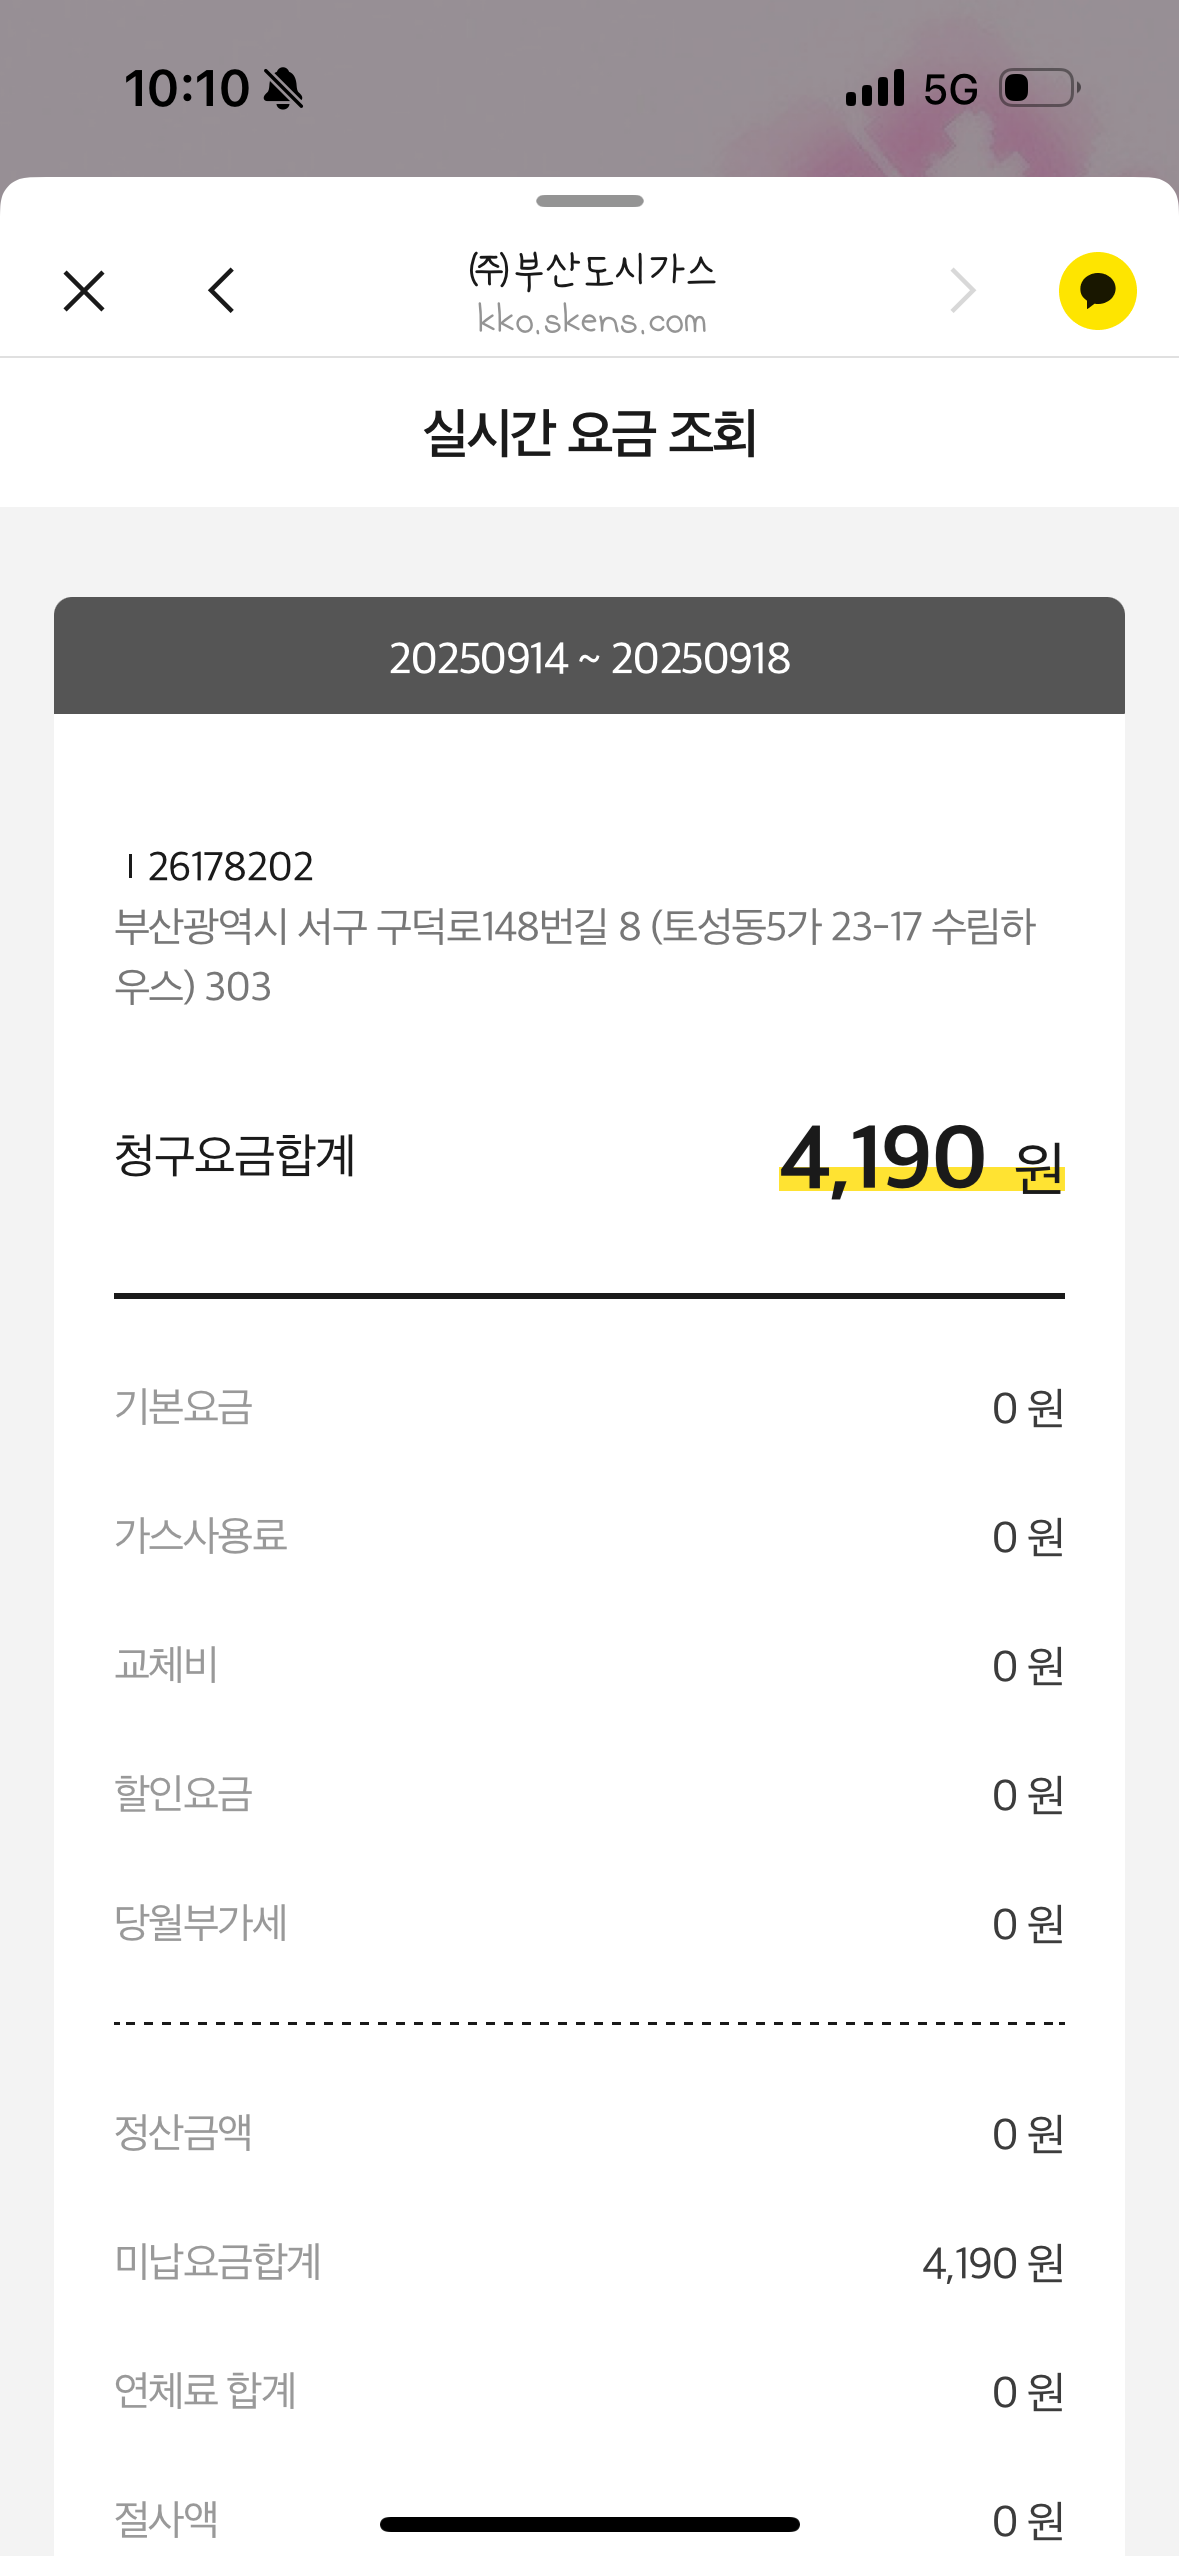Tap the 20250914 ~ 20250918 period header
This screenshot has height=2556, width=1179.
tap(589, 658)
